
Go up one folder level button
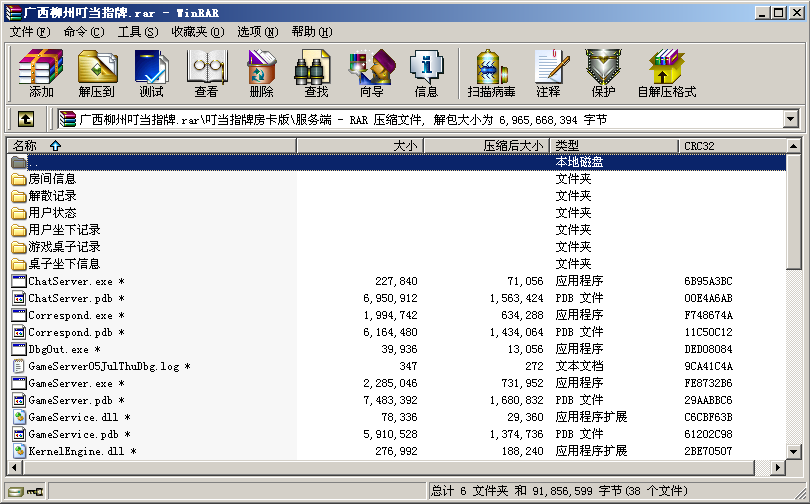tap(26, 119)
